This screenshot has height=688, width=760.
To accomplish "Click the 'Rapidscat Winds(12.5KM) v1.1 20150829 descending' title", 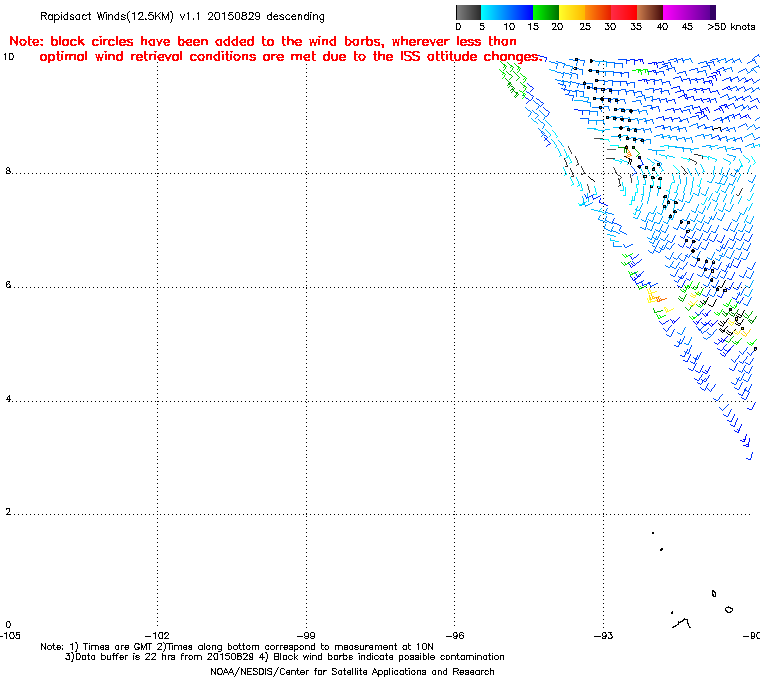I will tap(182, 16).
